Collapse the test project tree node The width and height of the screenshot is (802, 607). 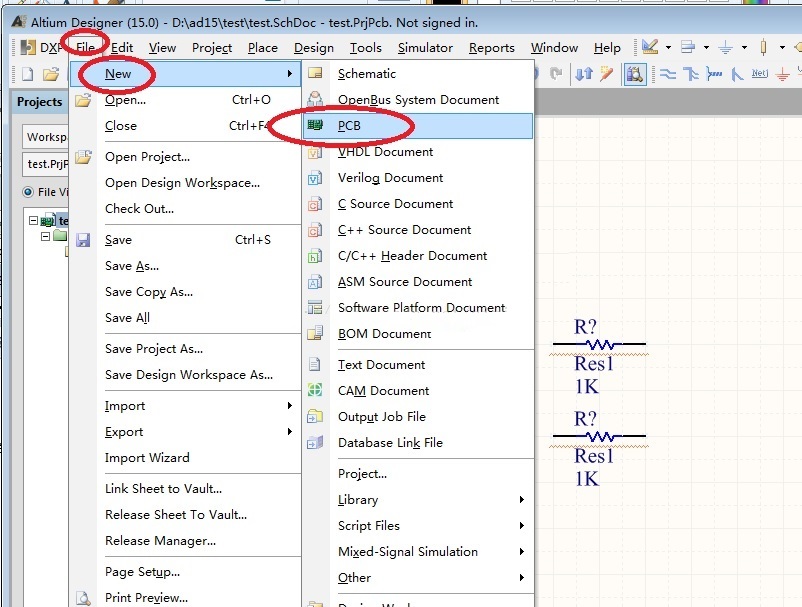coord(33,221)
